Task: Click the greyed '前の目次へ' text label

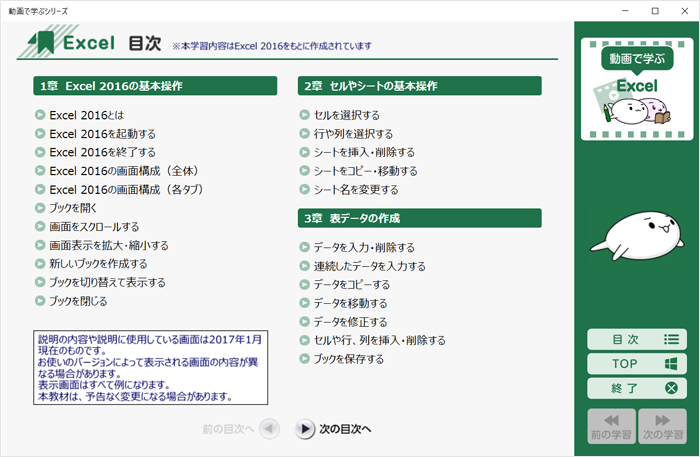Action: click(228, 429)
